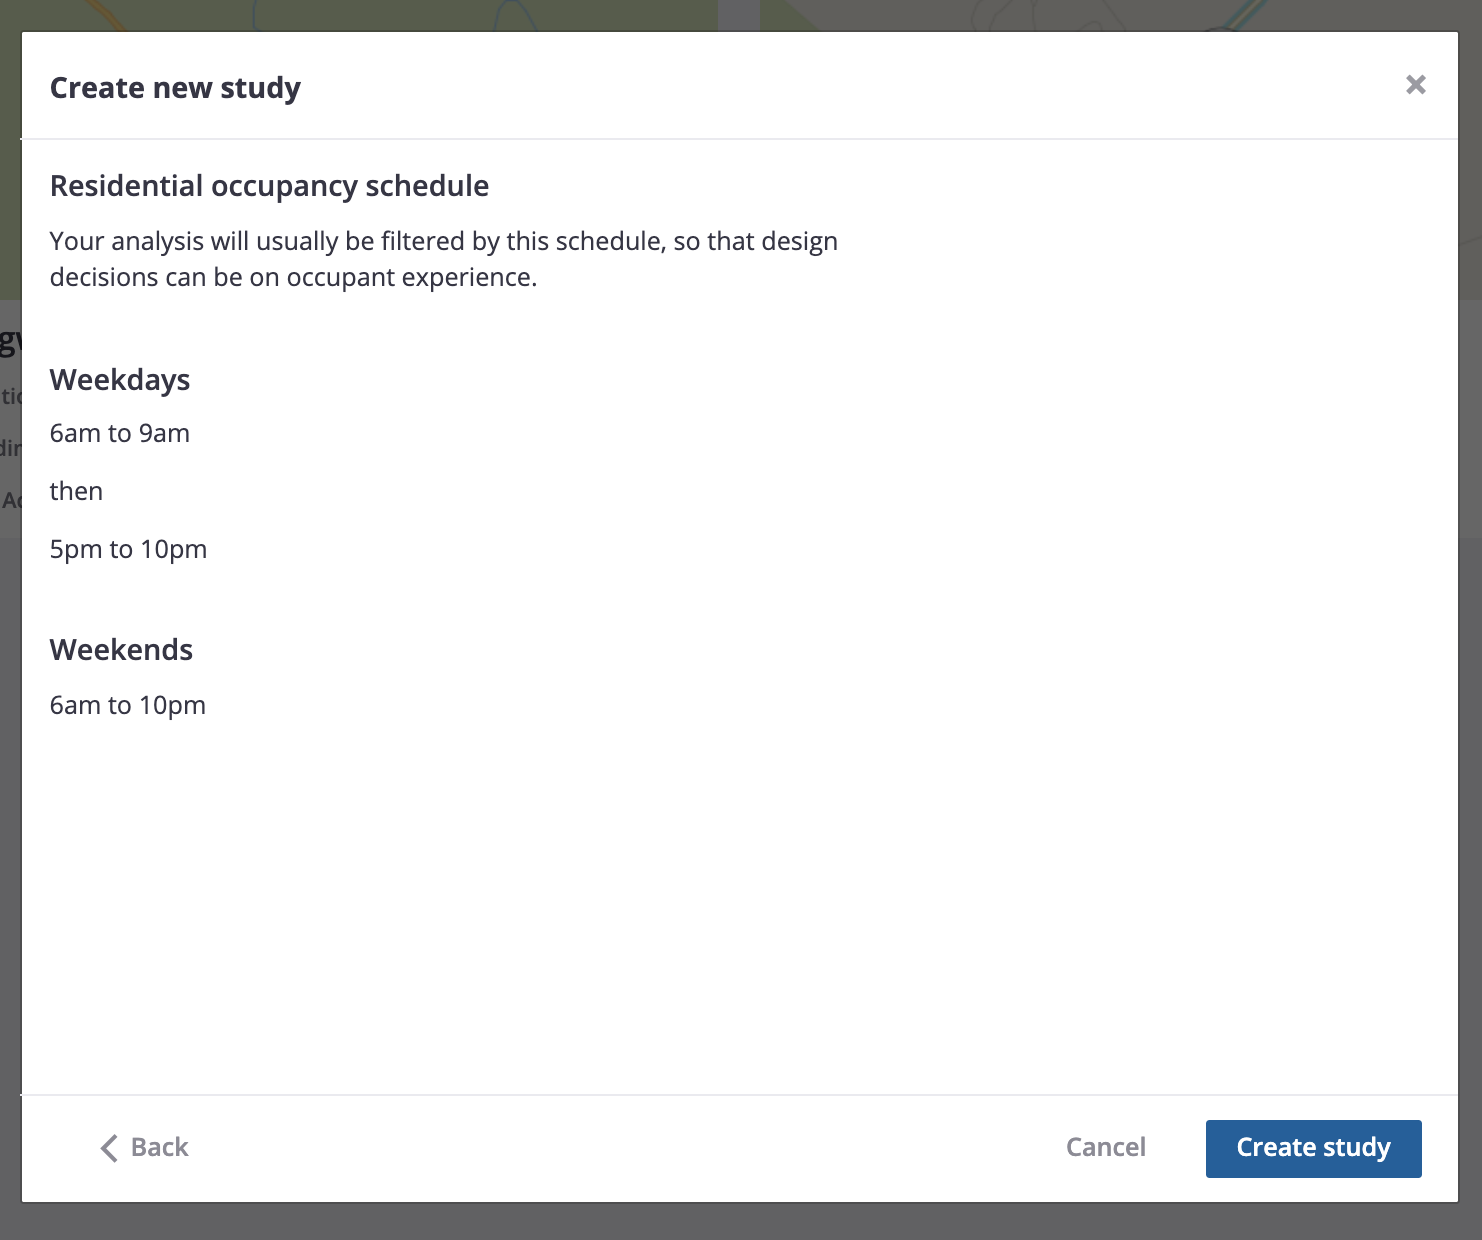
Task: Click the "6am to 10pm" weekend range
Action: point(128,705)
